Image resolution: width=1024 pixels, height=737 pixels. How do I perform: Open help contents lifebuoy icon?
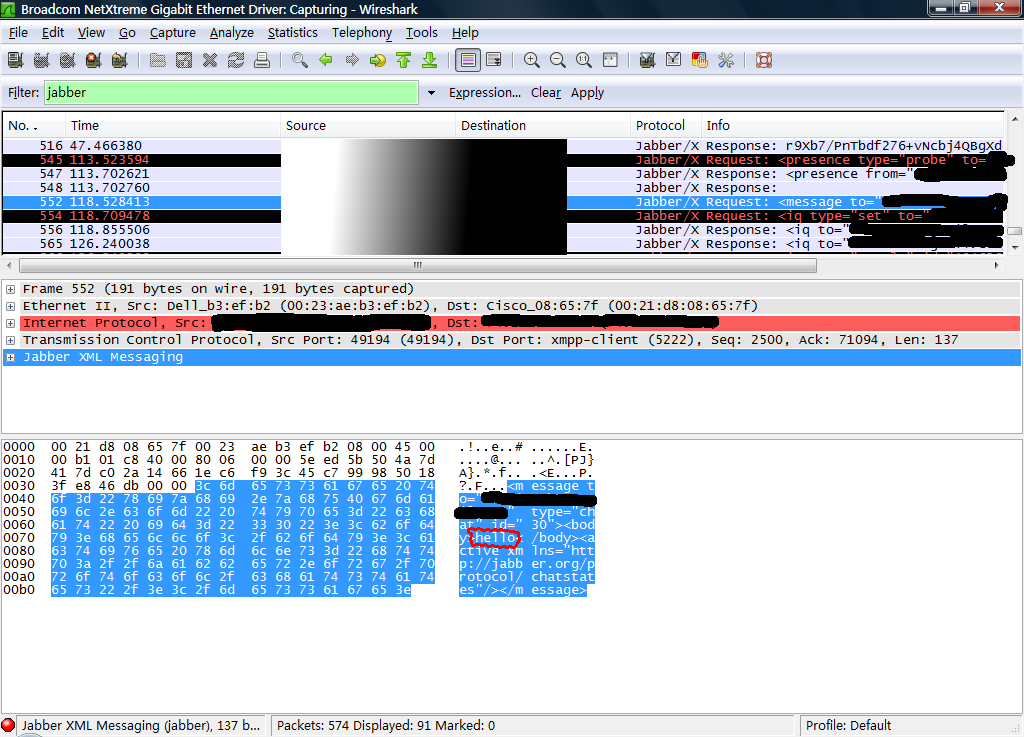[764, 61]
